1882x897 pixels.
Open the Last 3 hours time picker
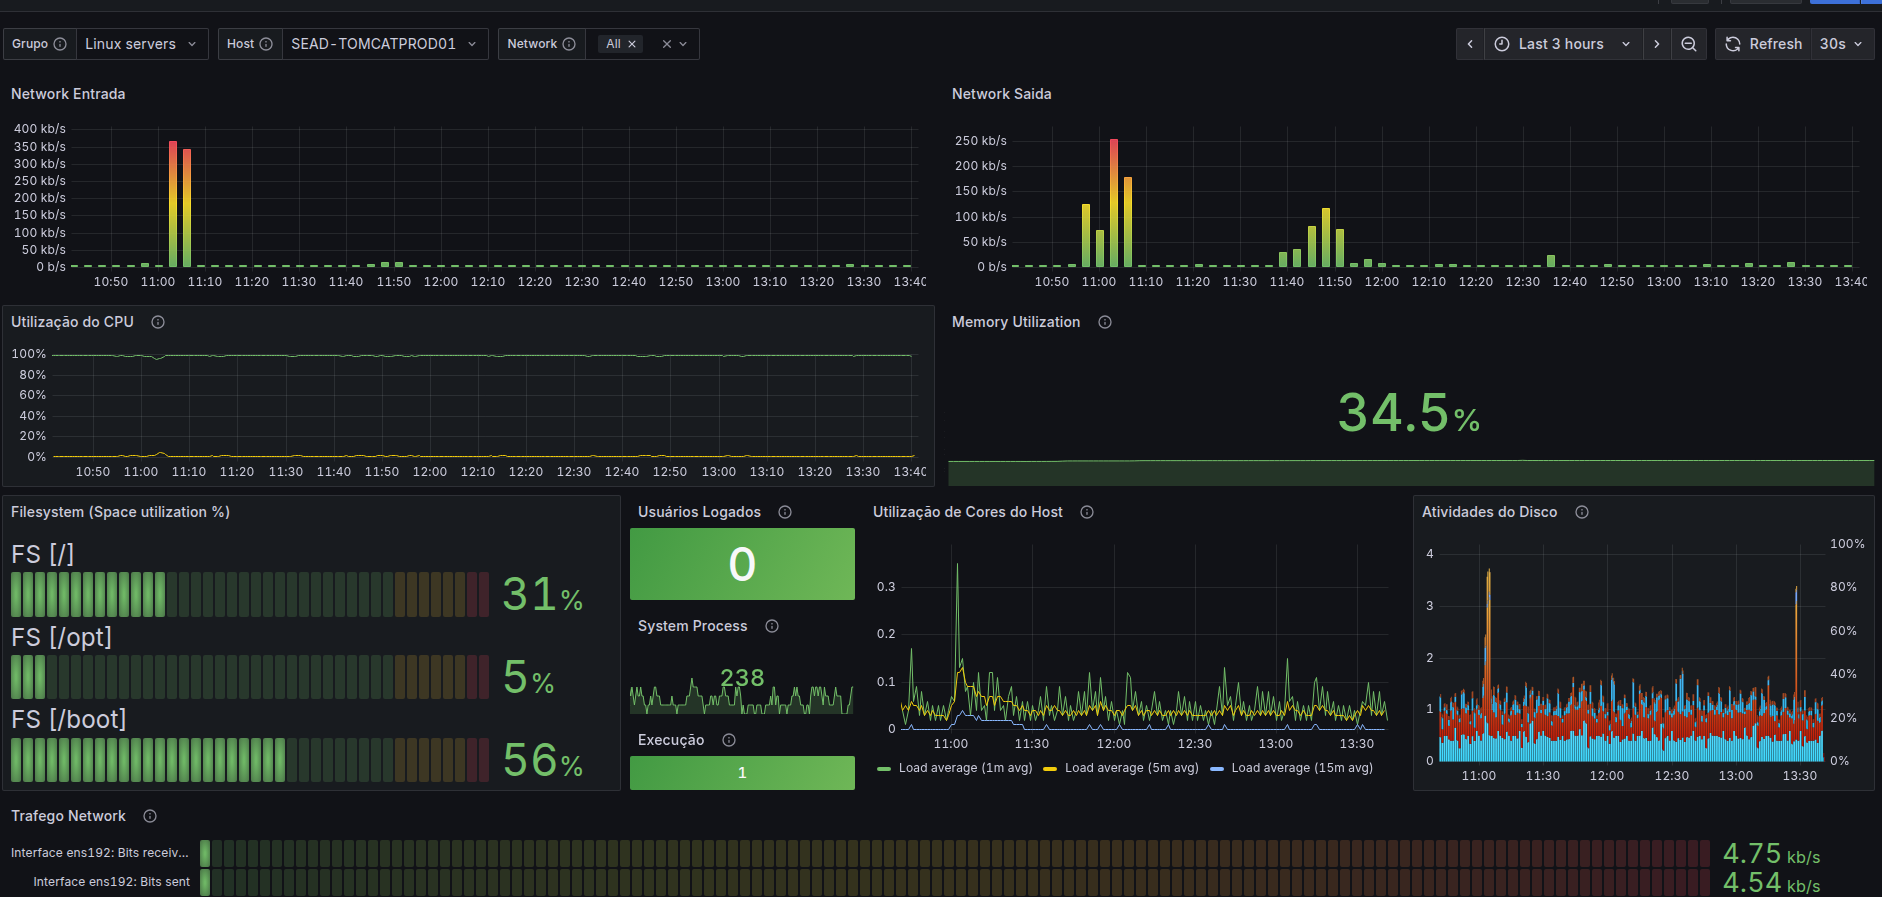pos(1564,44)
